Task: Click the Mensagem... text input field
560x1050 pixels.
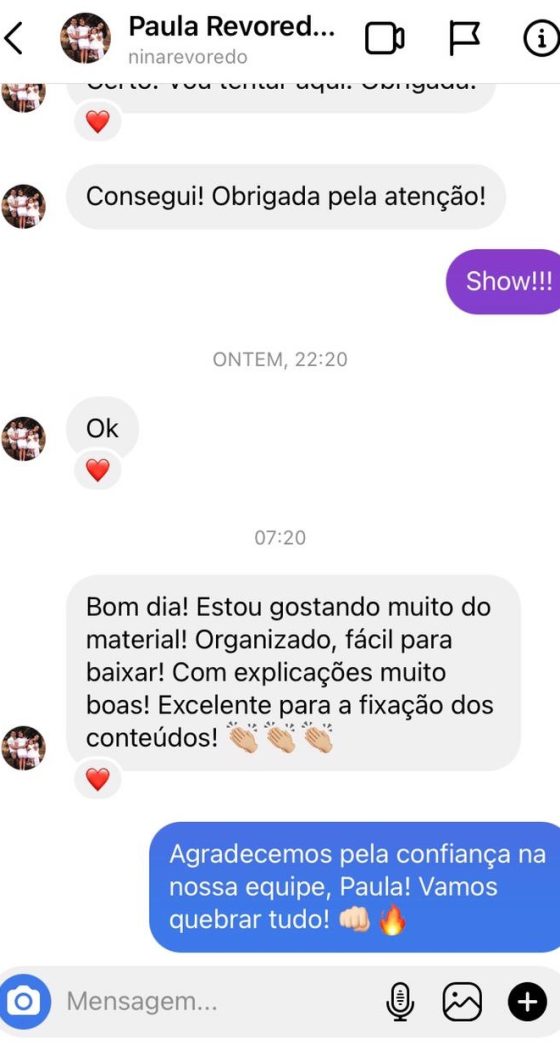Action: pos(221,1002)
